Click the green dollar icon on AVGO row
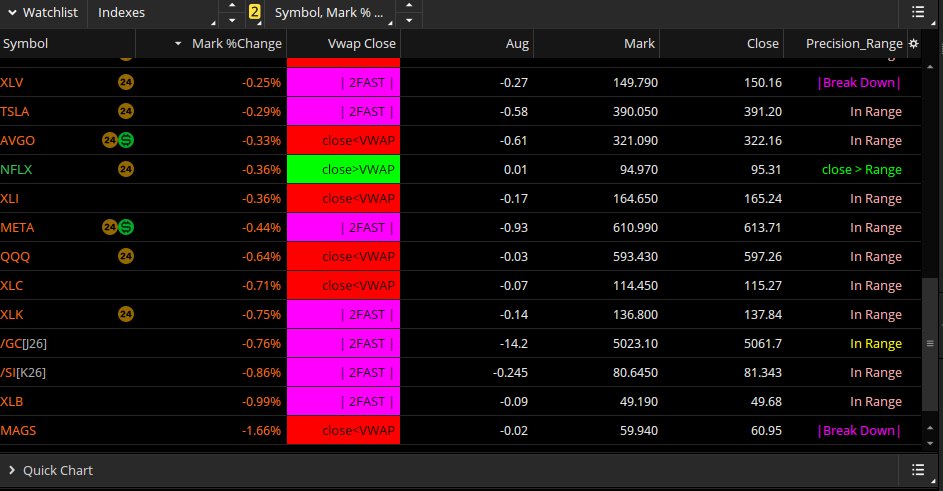The width and height of the screenshot is (943, 491). click(x=126, y=140)
